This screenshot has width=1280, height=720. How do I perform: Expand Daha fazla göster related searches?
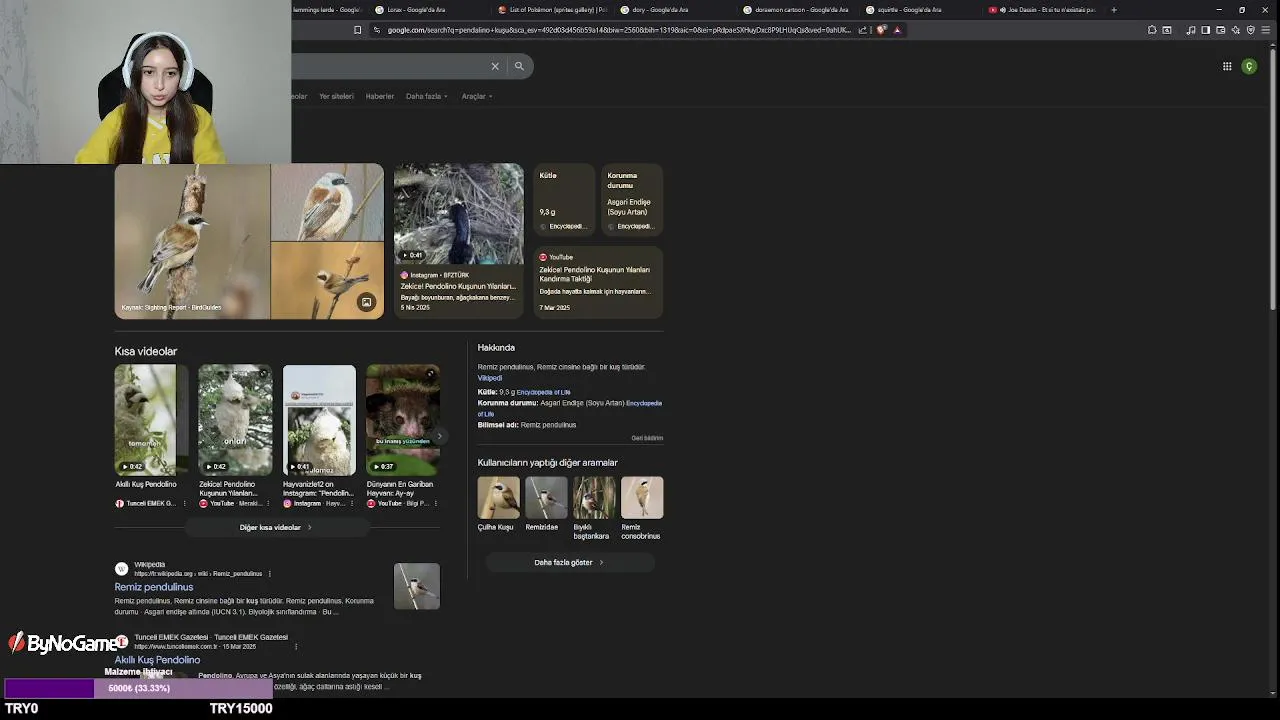(568, 562)
